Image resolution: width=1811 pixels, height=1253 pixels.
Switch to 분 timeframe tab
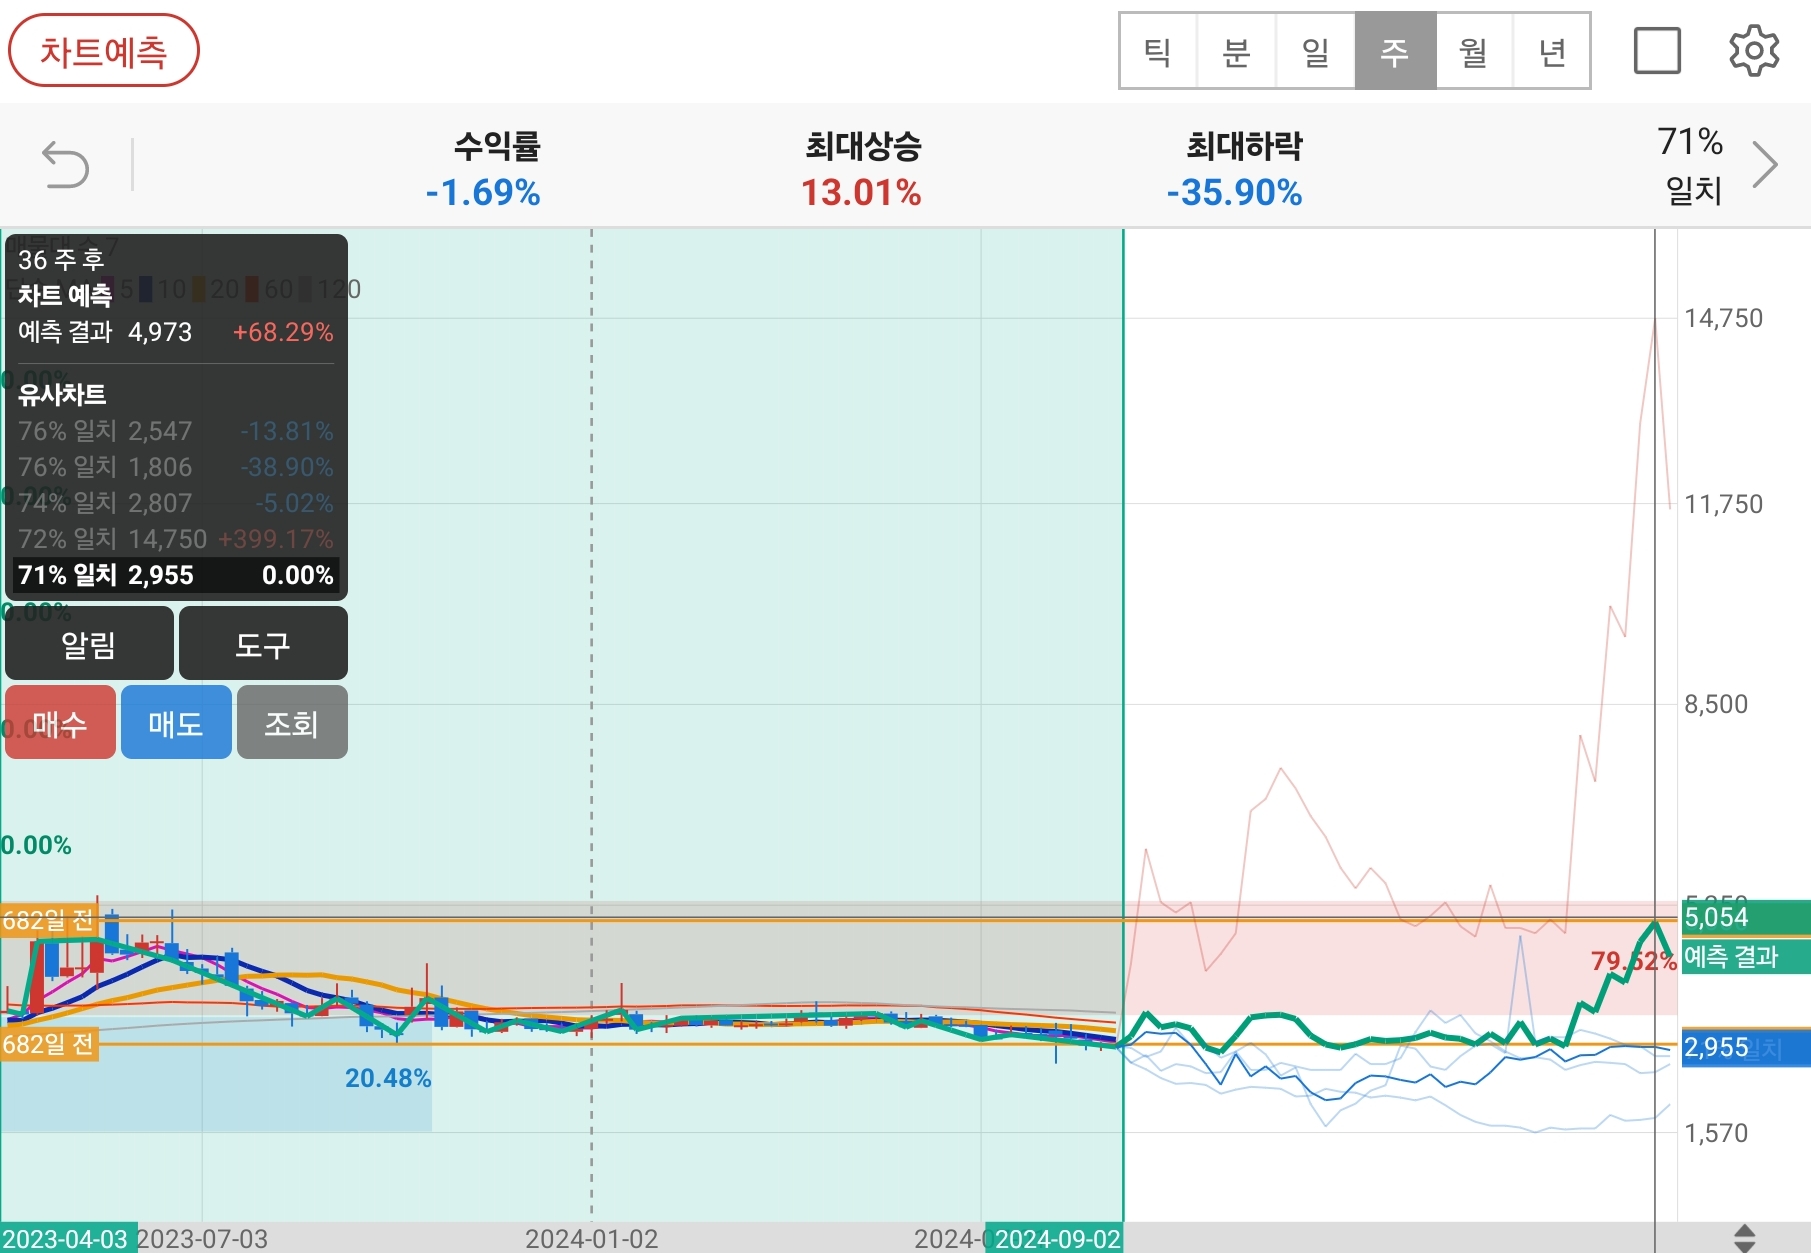click(x=1236, y=51)
